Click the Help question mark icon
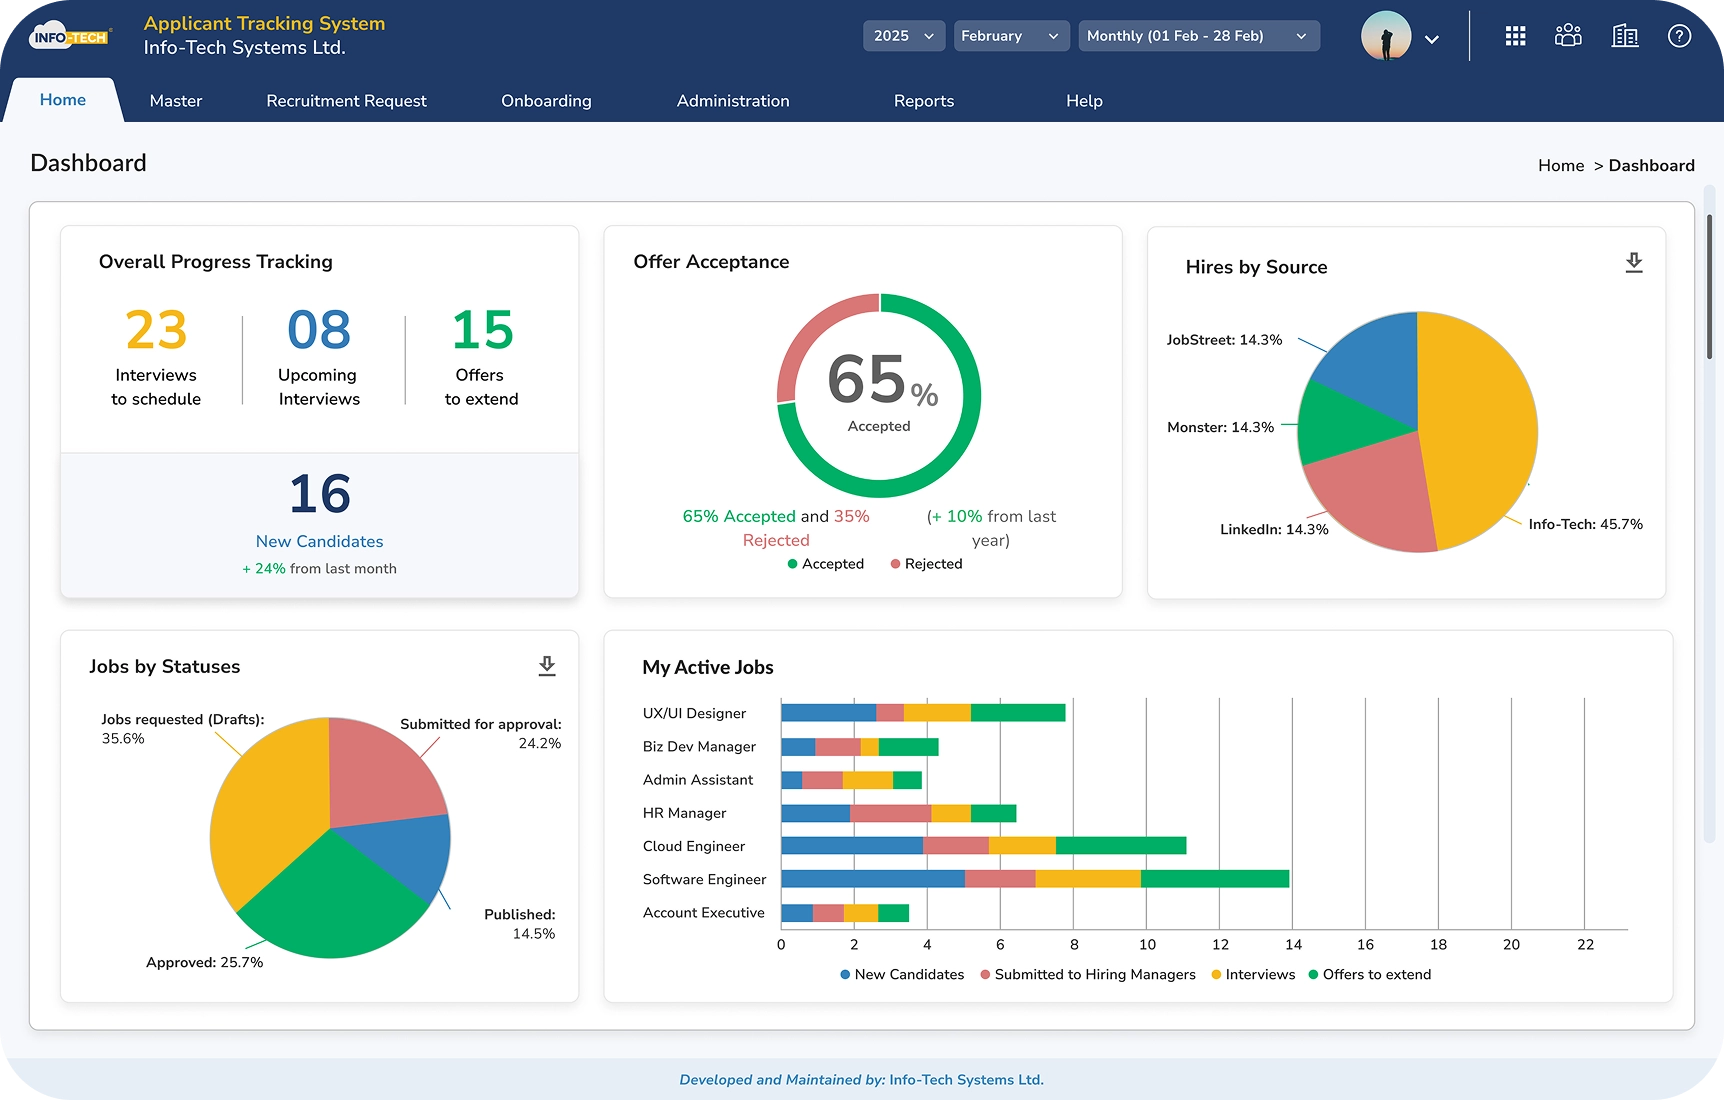1724x1100 pixels. 1680,35
